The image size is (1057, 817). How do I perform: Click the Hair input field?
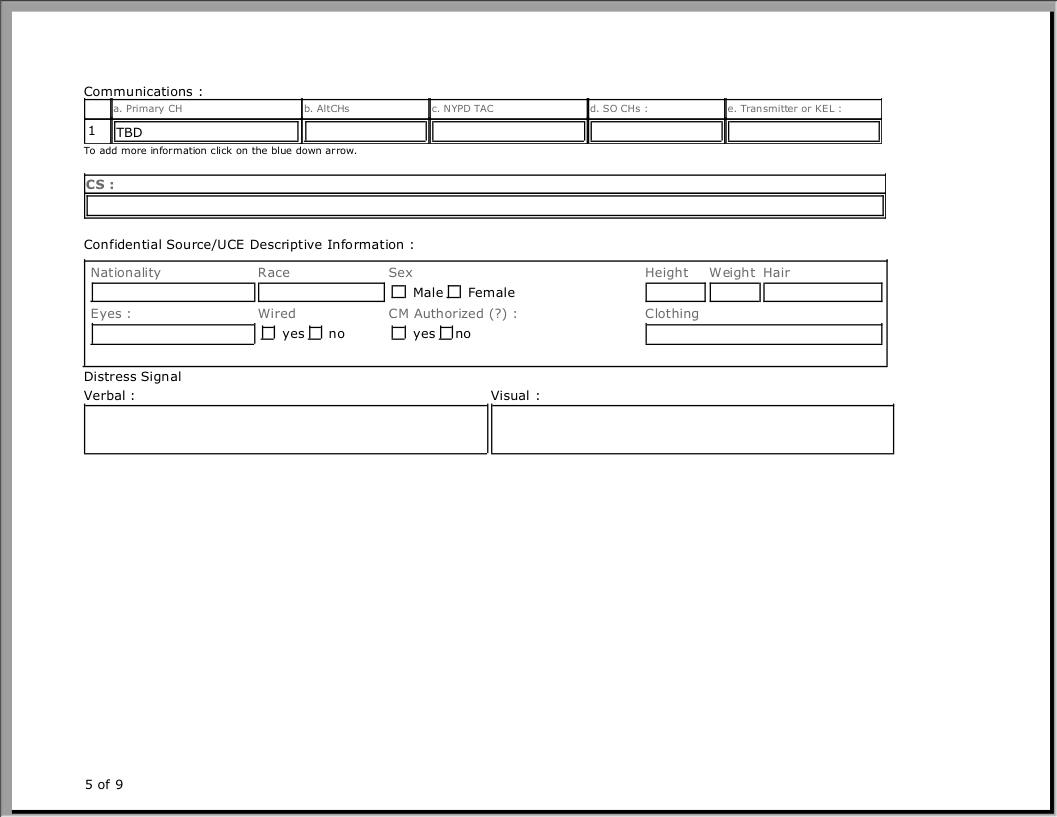[822, 292]
